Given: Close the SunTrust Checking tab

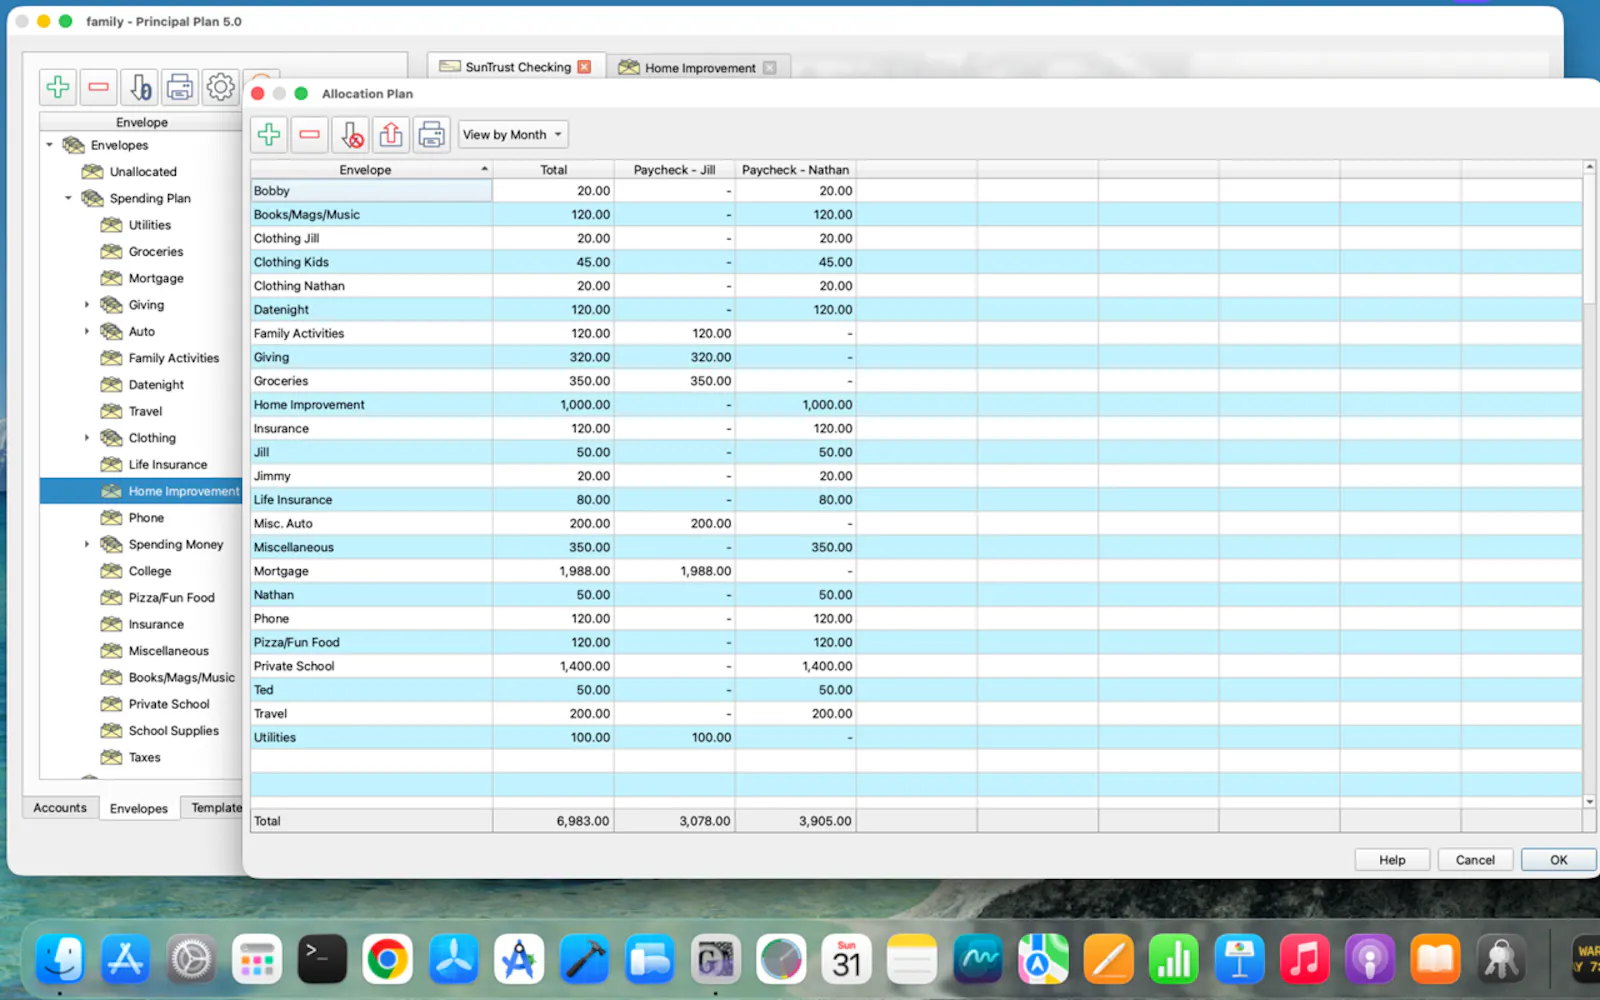Looking at the screenshot, I should (x=584, y=67).
